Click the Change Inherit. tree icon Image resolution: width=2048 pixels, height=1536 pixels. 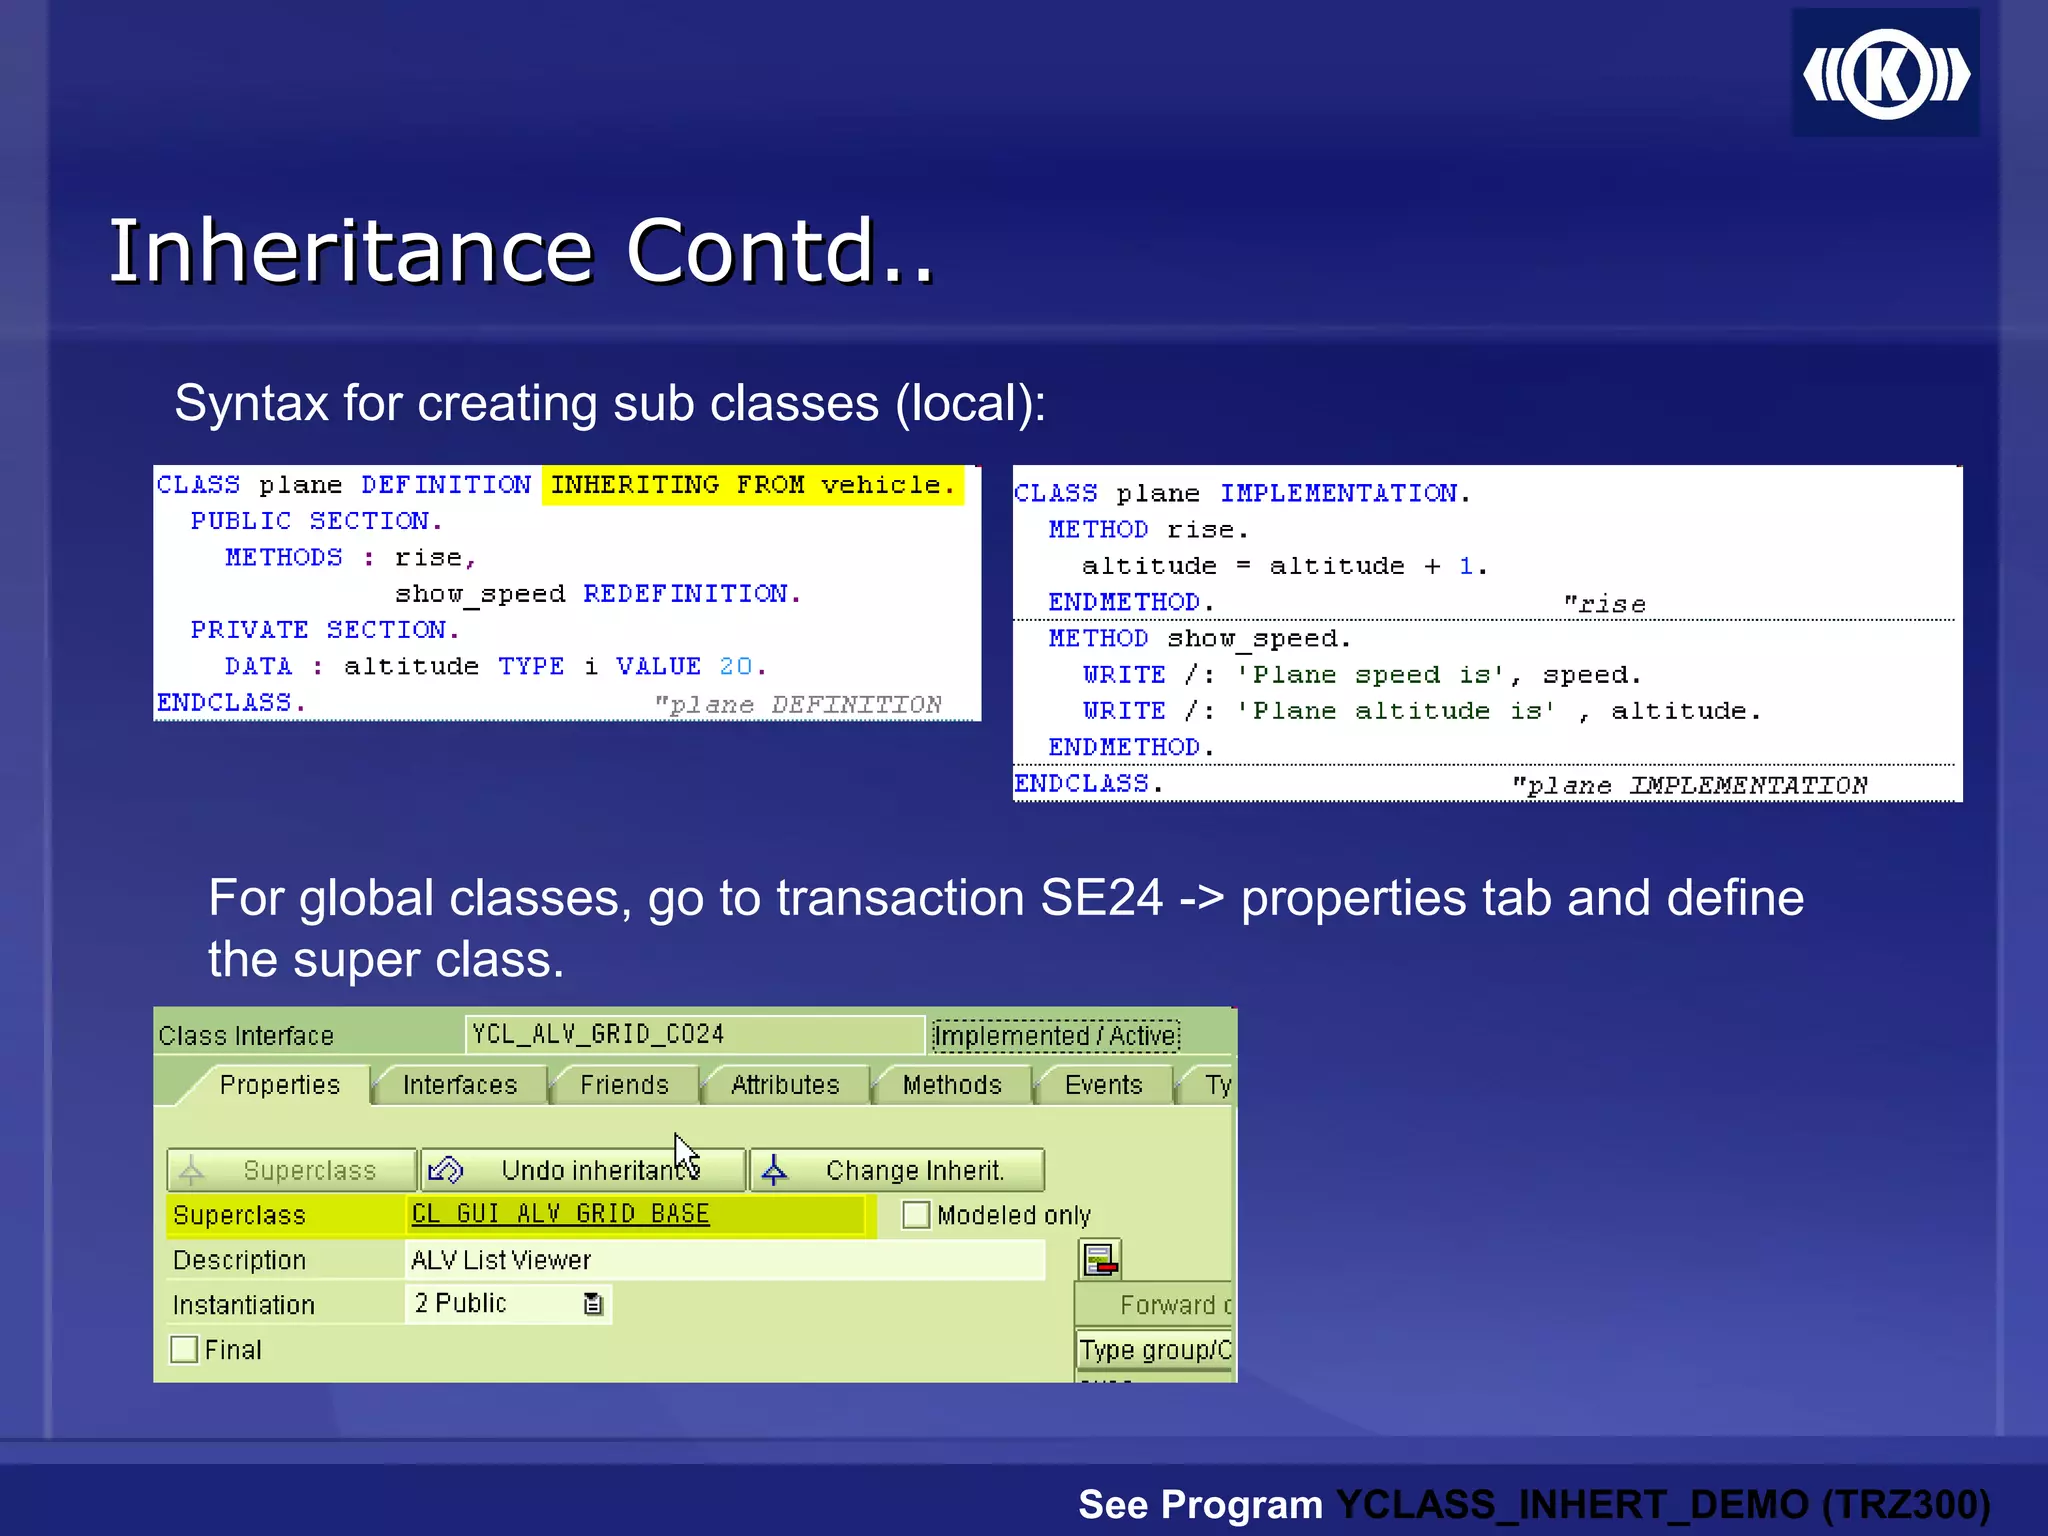(775, 1169)
